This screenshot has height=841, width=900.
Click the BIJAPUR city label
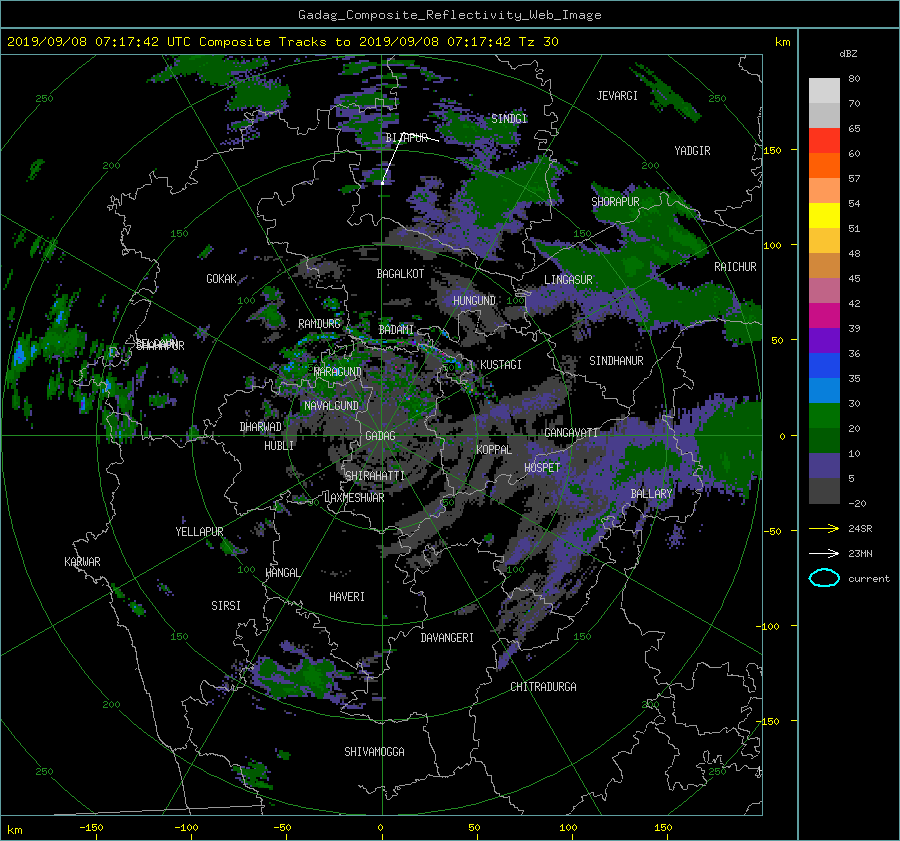click(x=406, y=138)
